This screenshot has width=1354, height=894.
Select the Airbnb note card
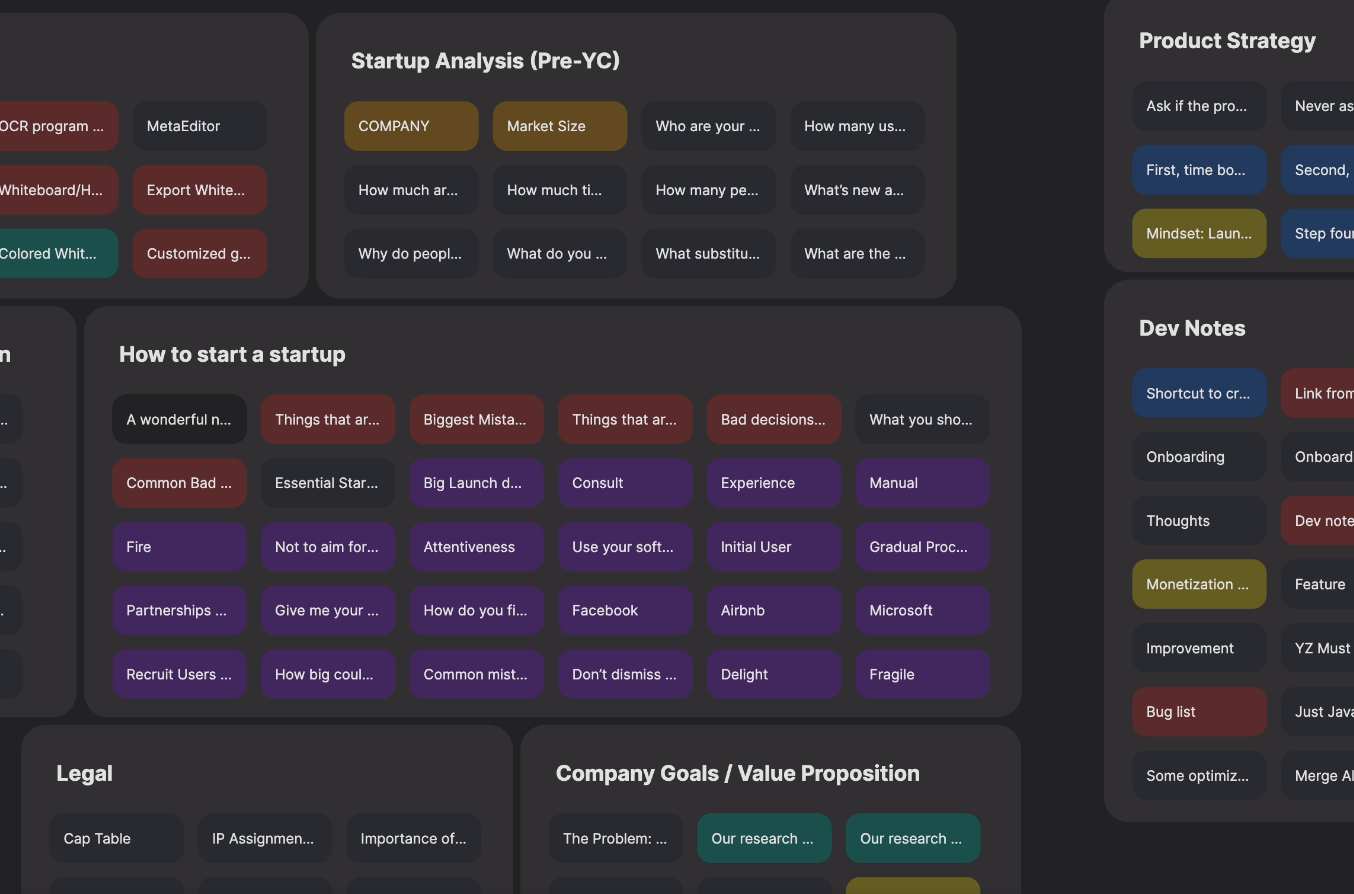[x=773, y=611]
